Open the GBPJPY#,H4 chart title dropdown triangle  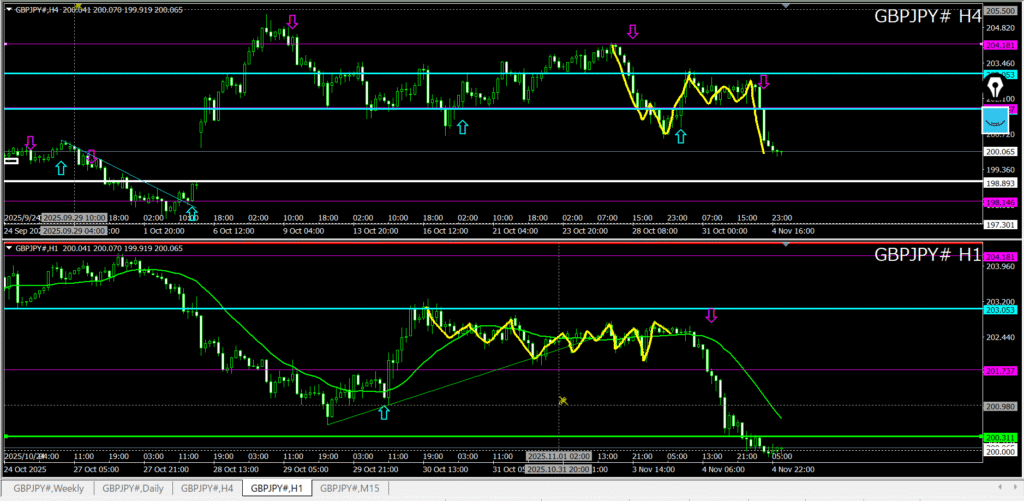[8, 9]
